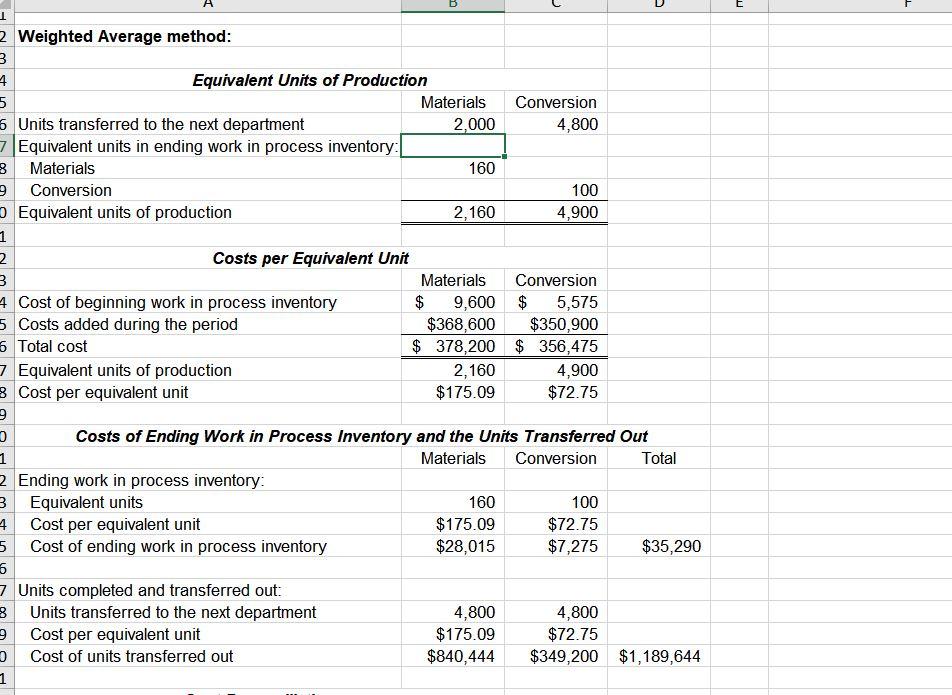Image resolution: width=952 pixels, height=695 pixels.
Task: Select column B header
Action: pyautogui.click(x=452, y=5)
